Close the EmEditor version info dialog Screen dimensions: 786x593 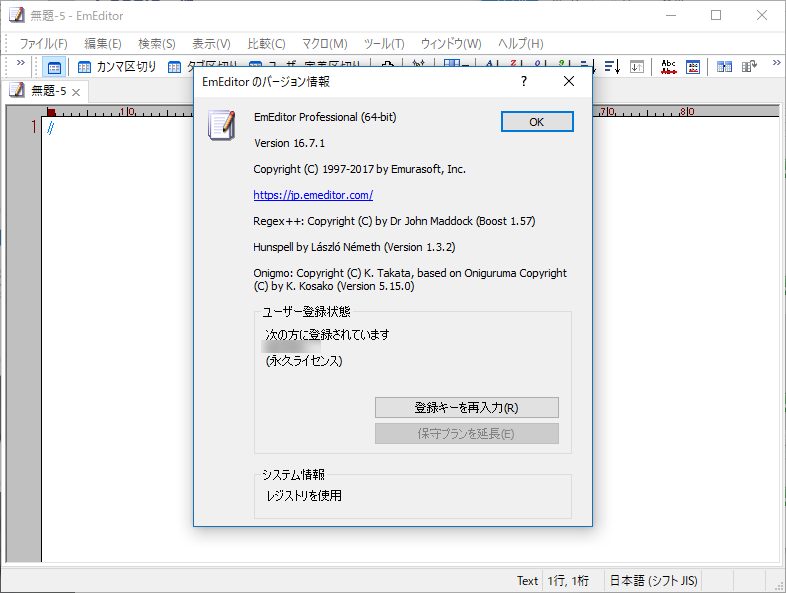point(568,81)
